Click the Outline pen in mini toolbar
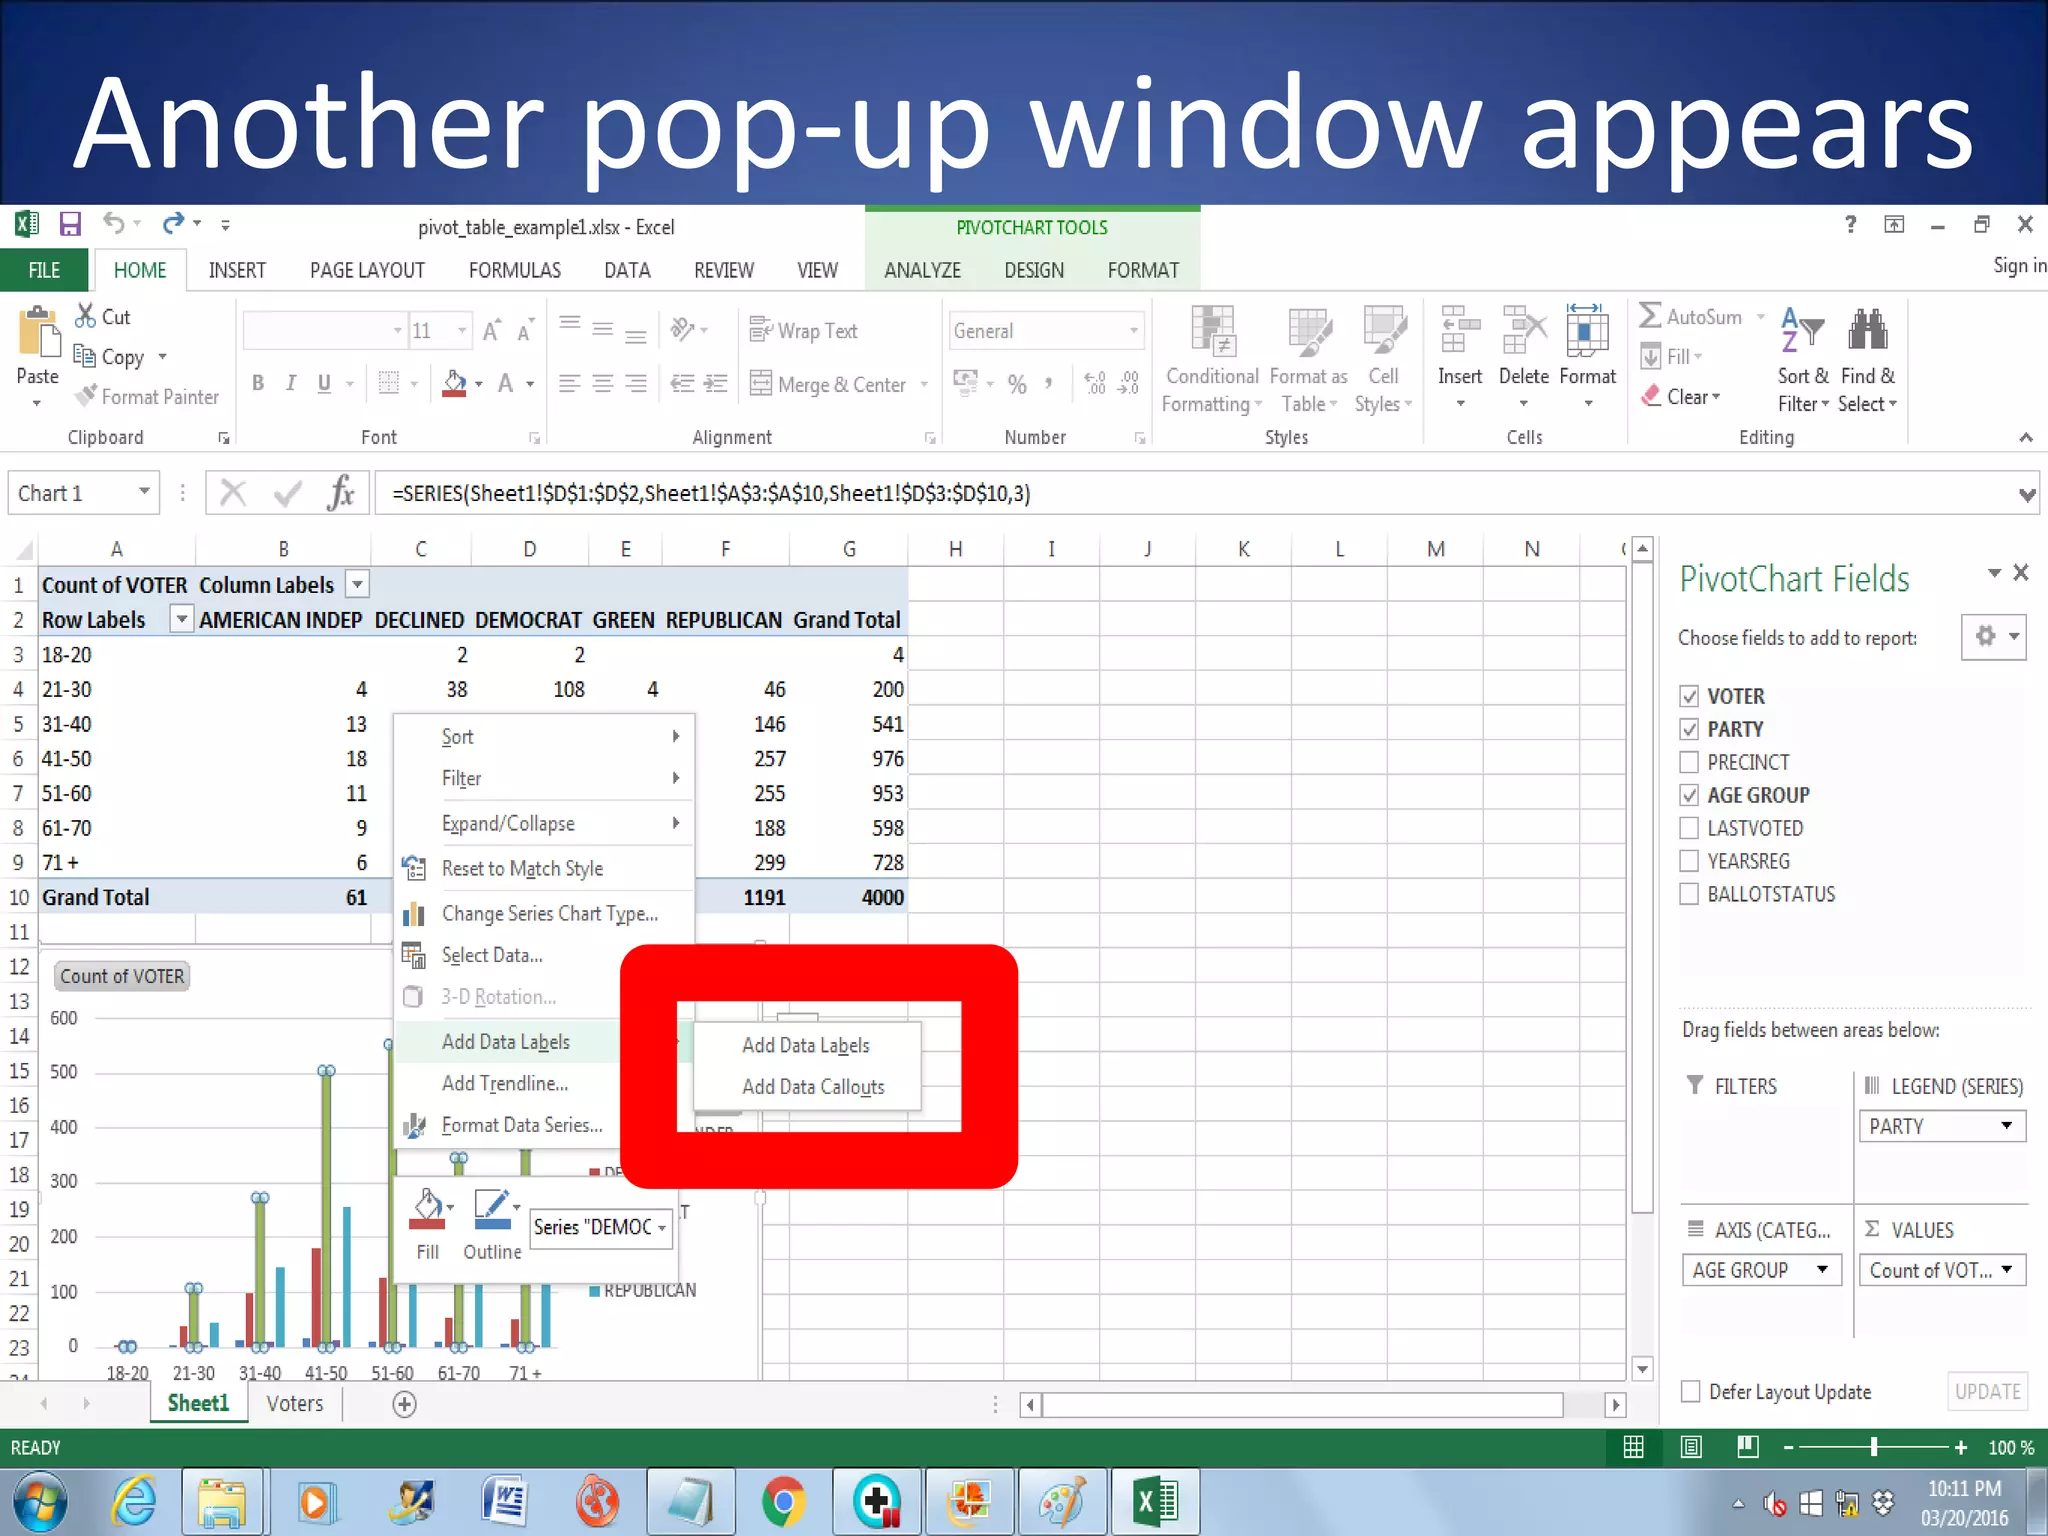This screenshot has height=1536, width=2048. tap(493, 1209)
